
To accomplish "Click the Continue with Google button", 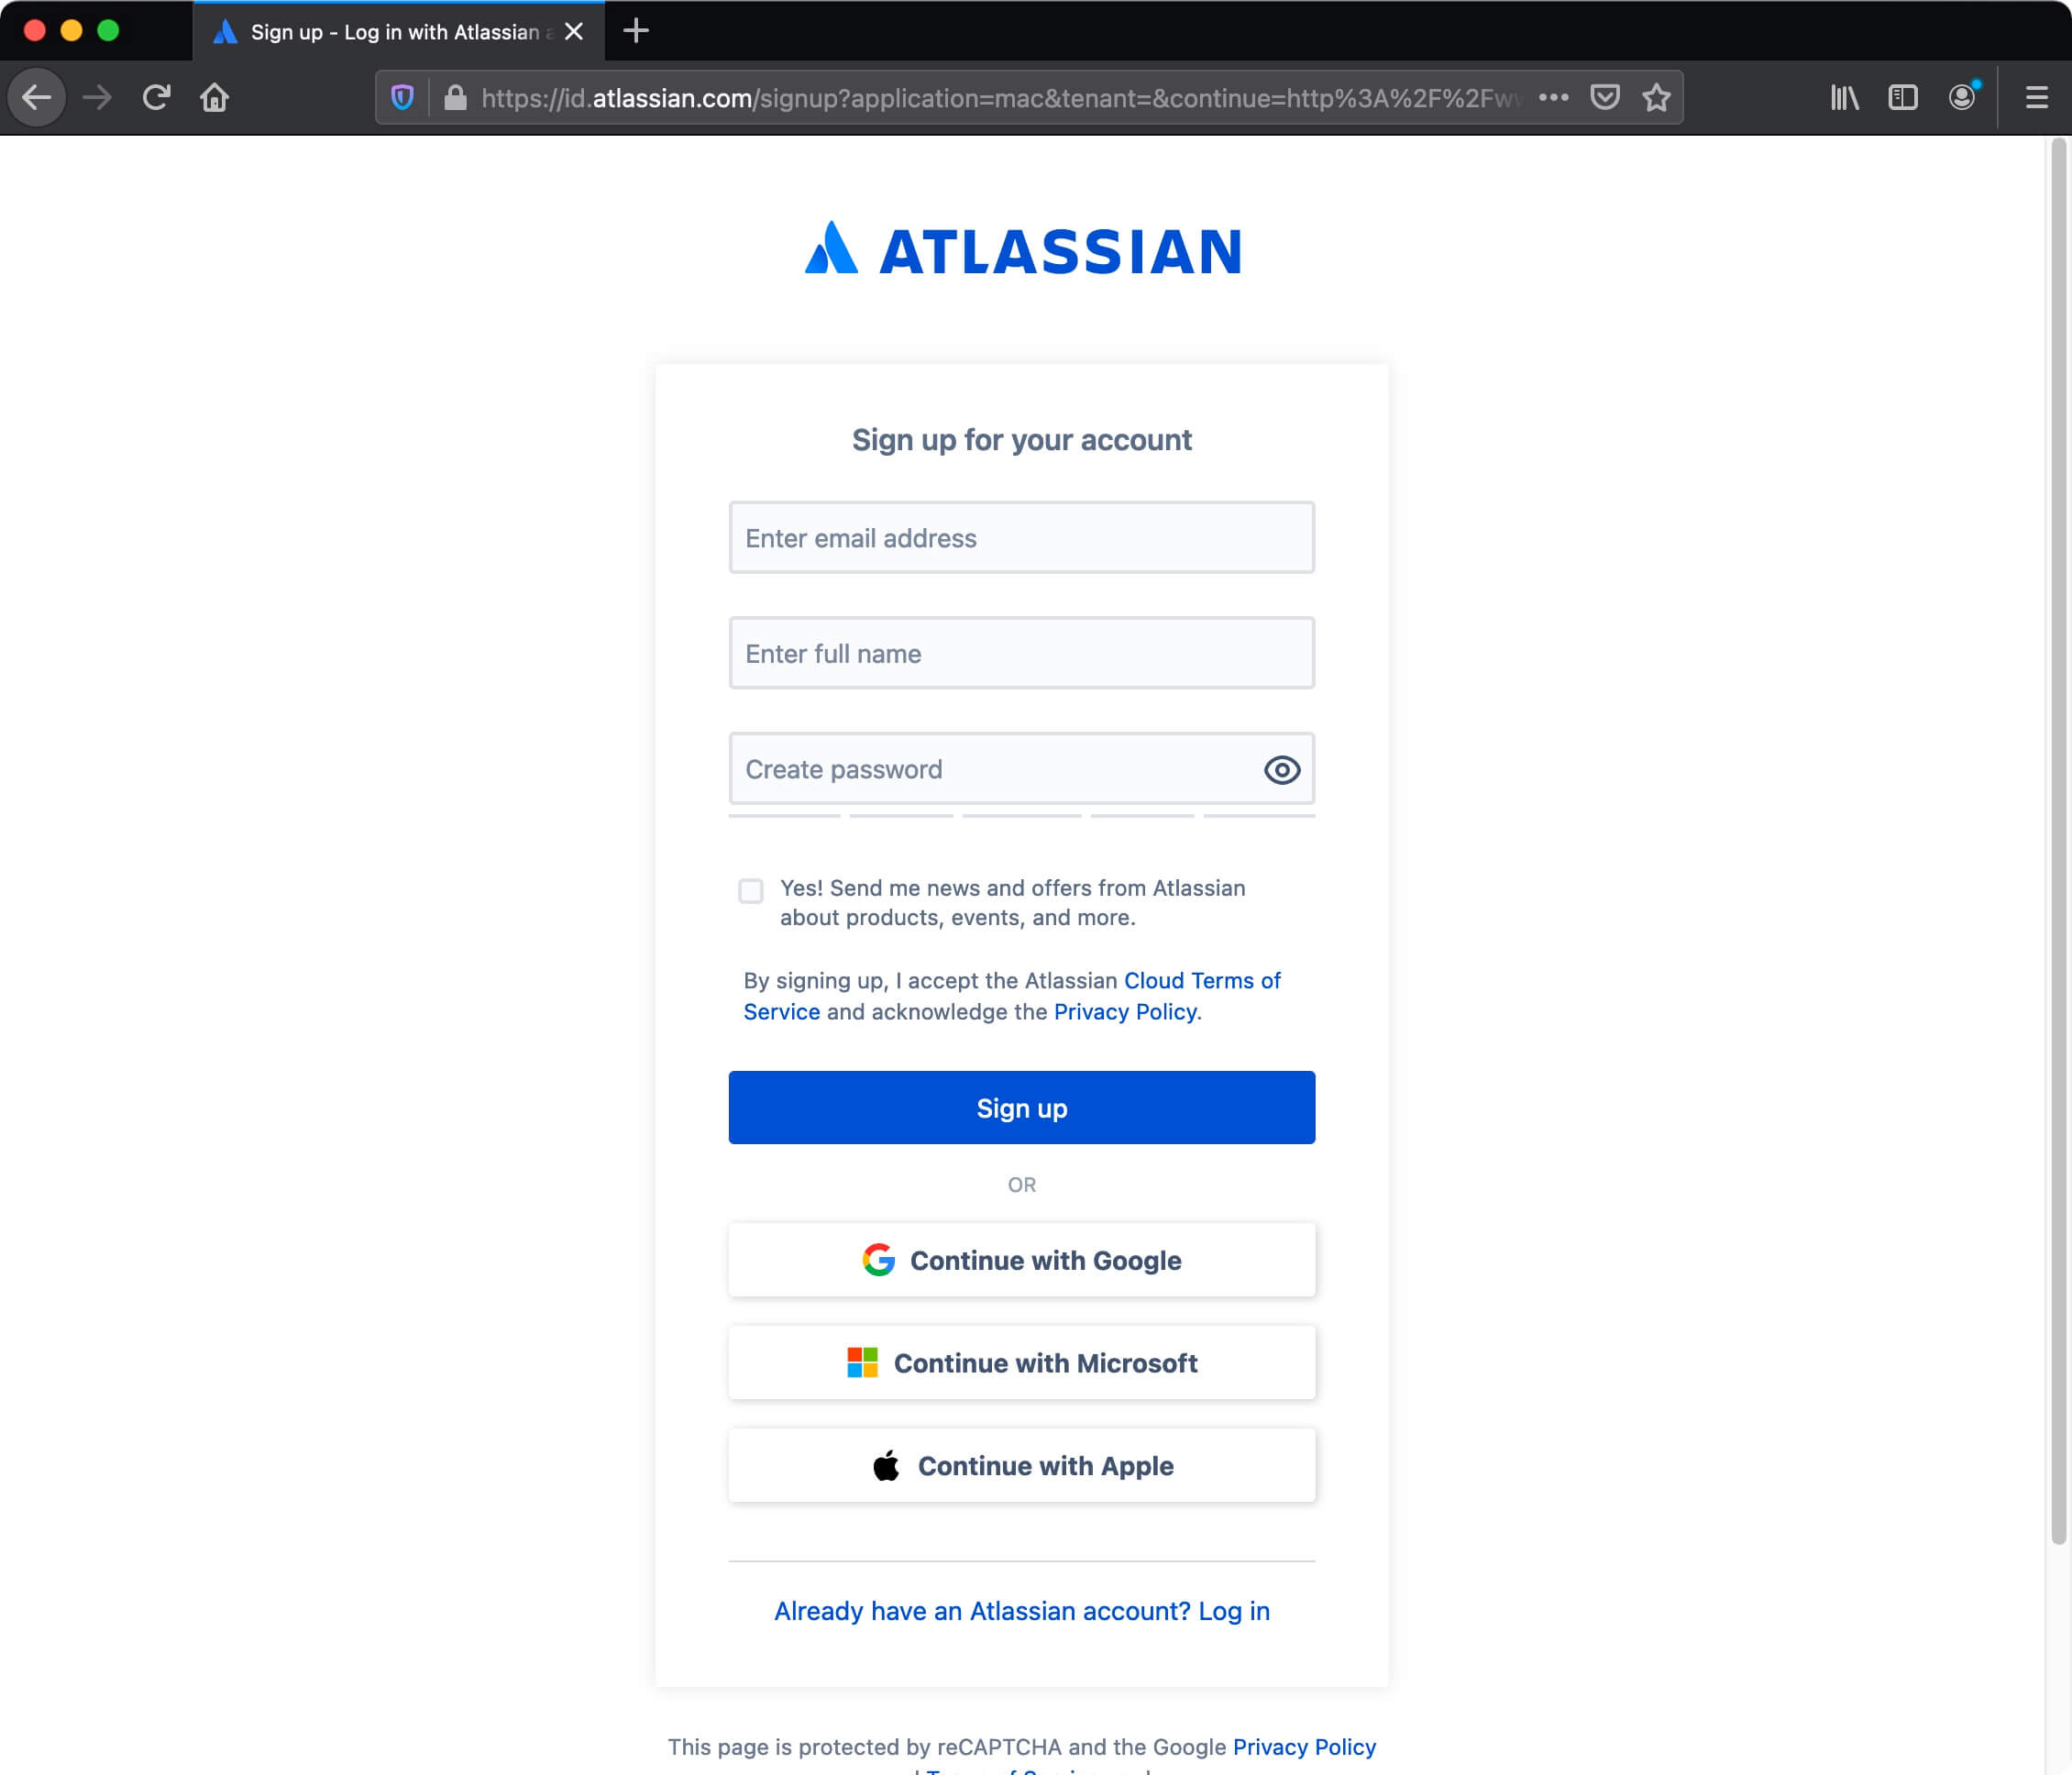I will (x=1021, y=1259).
